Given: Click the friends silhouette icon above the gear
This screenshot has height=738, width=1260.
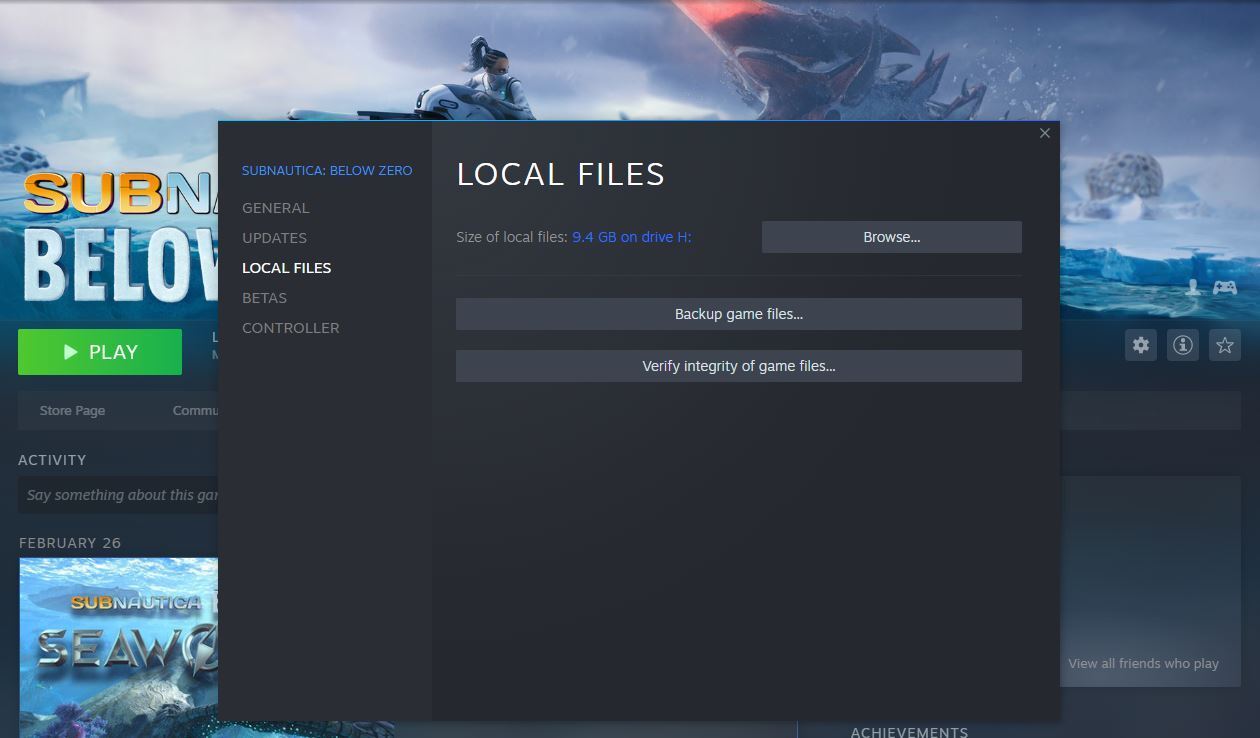Looking at the screenshot, I should point(1193,288).
